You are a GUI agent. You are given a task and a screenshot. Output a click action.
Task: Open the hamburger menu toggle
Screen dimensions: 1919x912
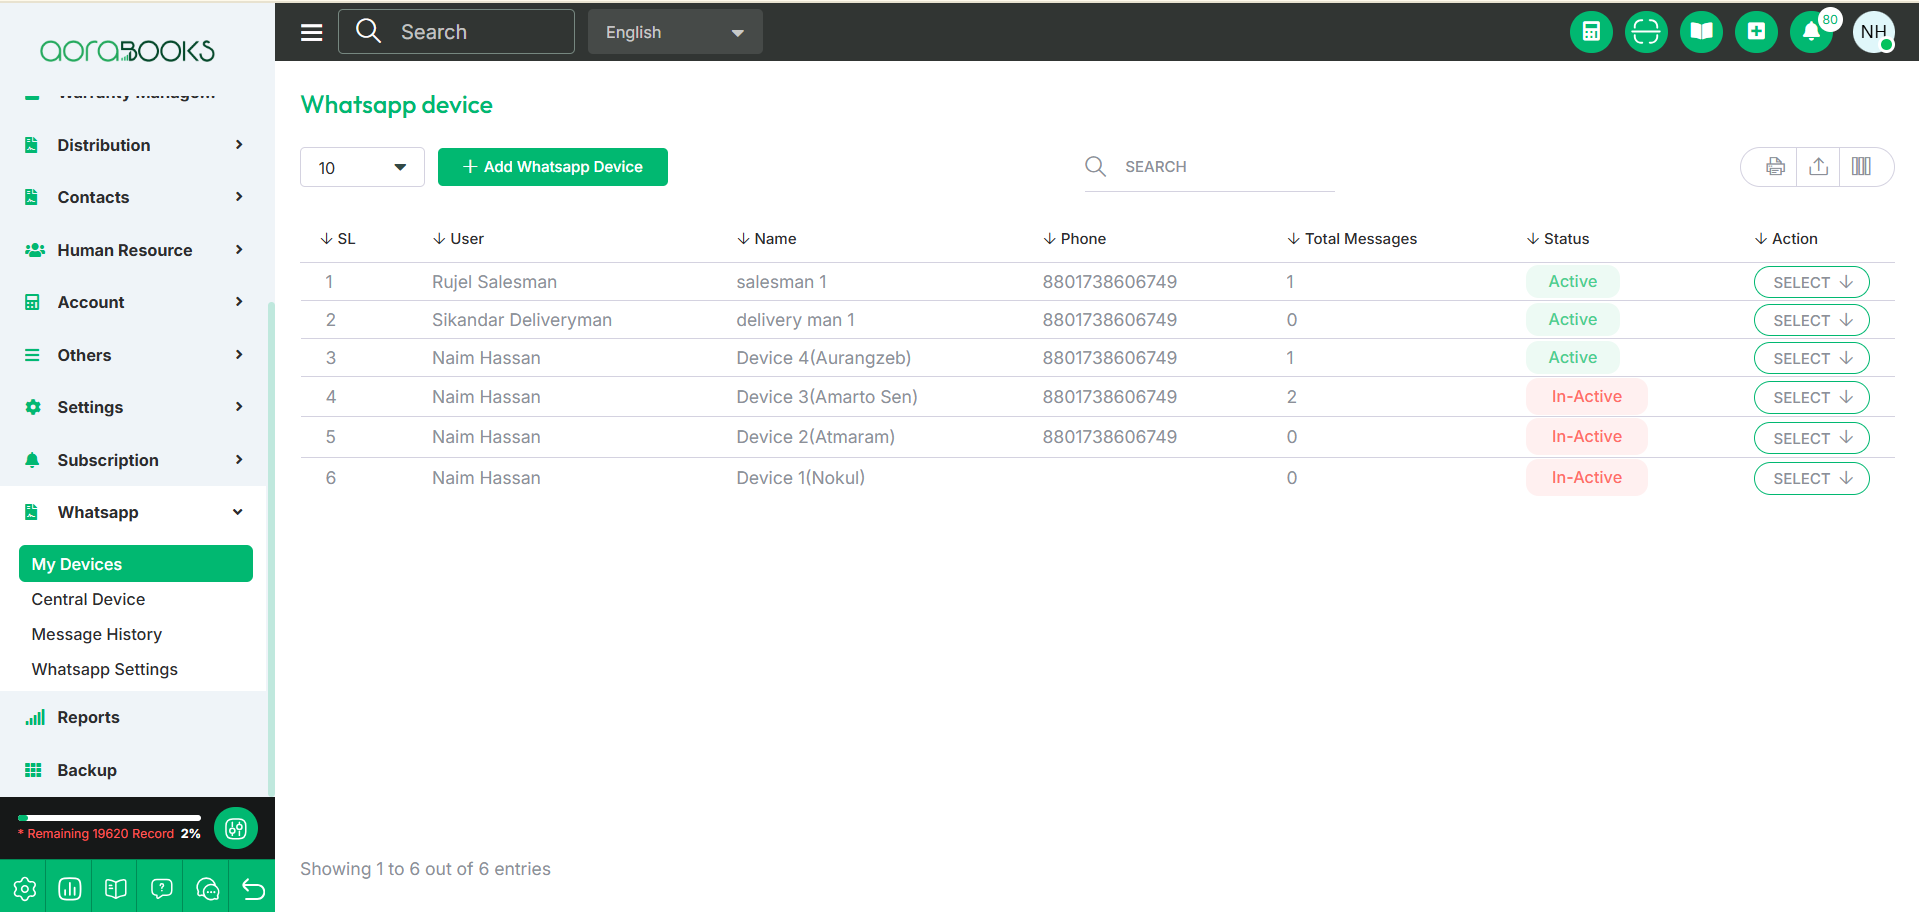click(312, 32)
